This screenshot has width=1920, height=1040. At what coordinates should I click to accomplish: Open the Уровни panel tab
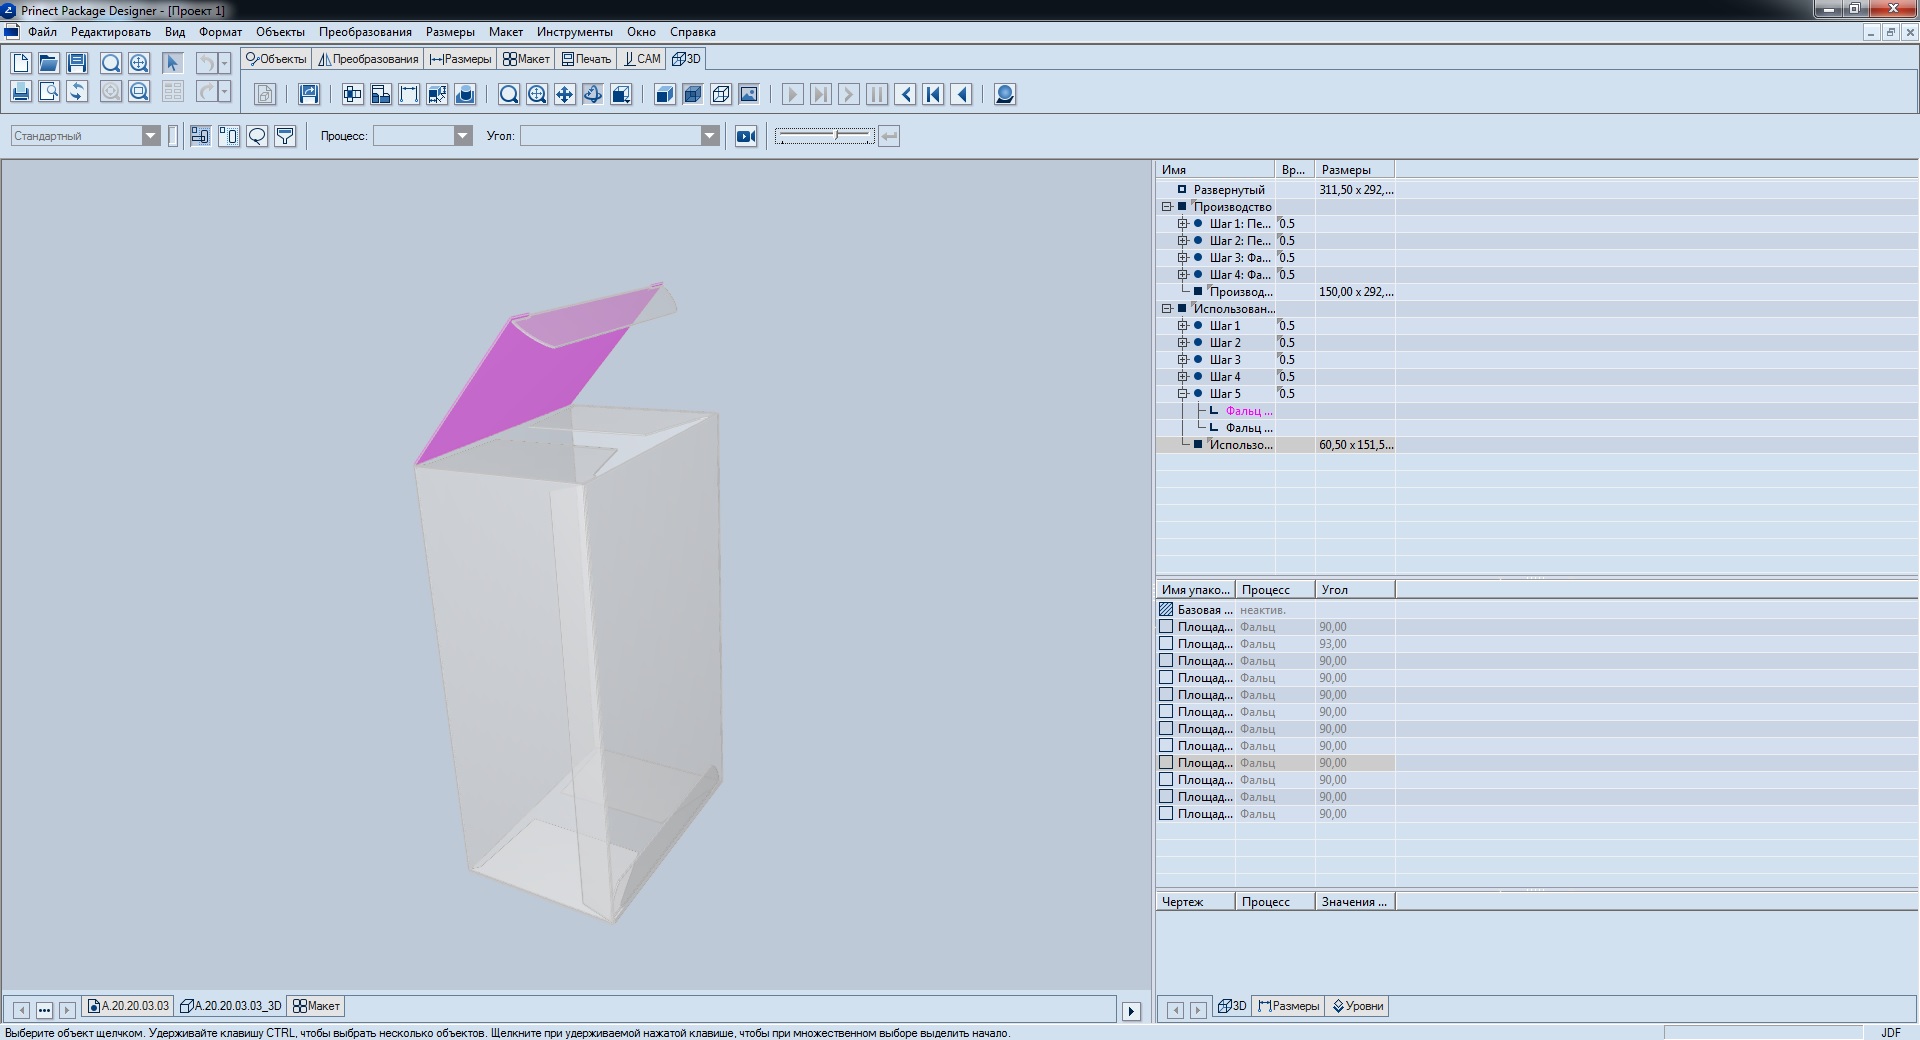[x=1357, y=1006]
